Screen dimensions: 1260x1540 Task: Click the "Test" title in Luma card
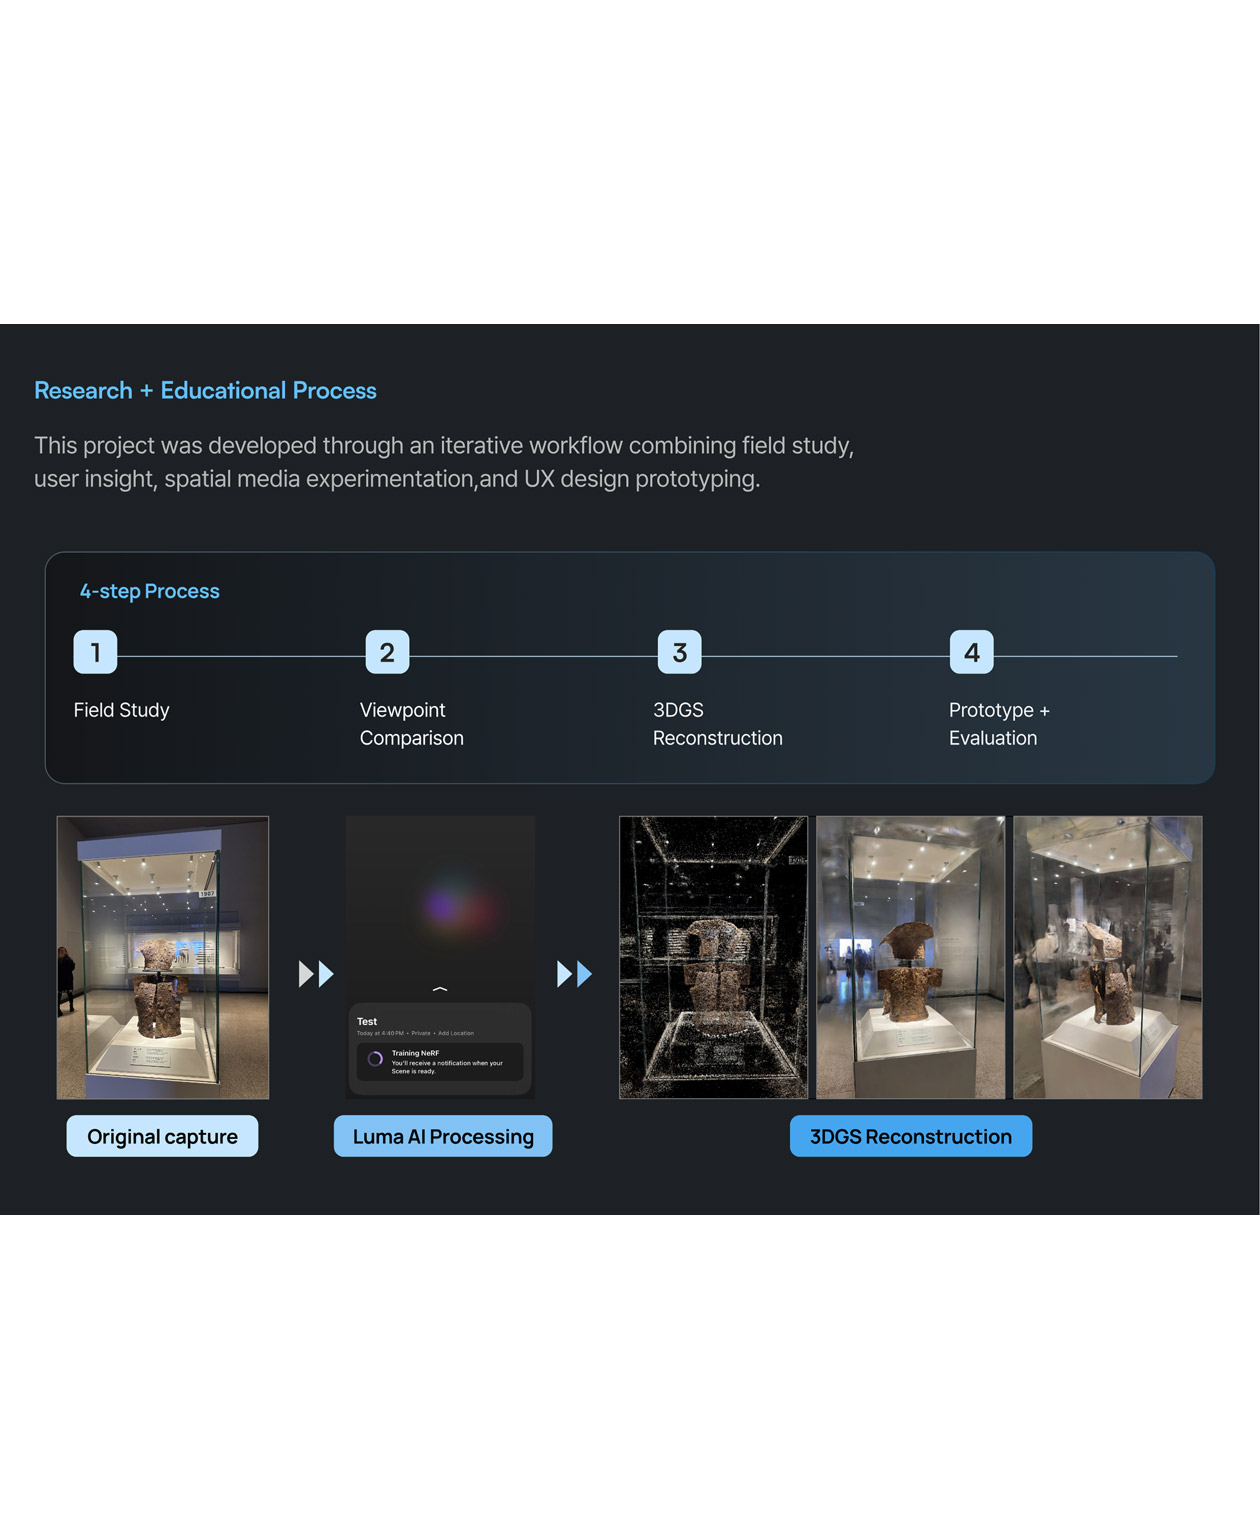[367, 1022]
